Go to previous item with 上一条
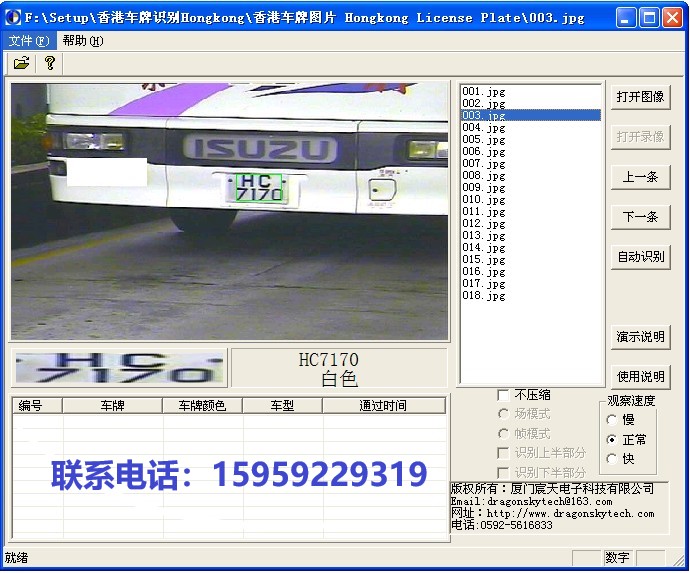Image resolution: width=690 pixels, height=573 pixels. pos(640,177)
